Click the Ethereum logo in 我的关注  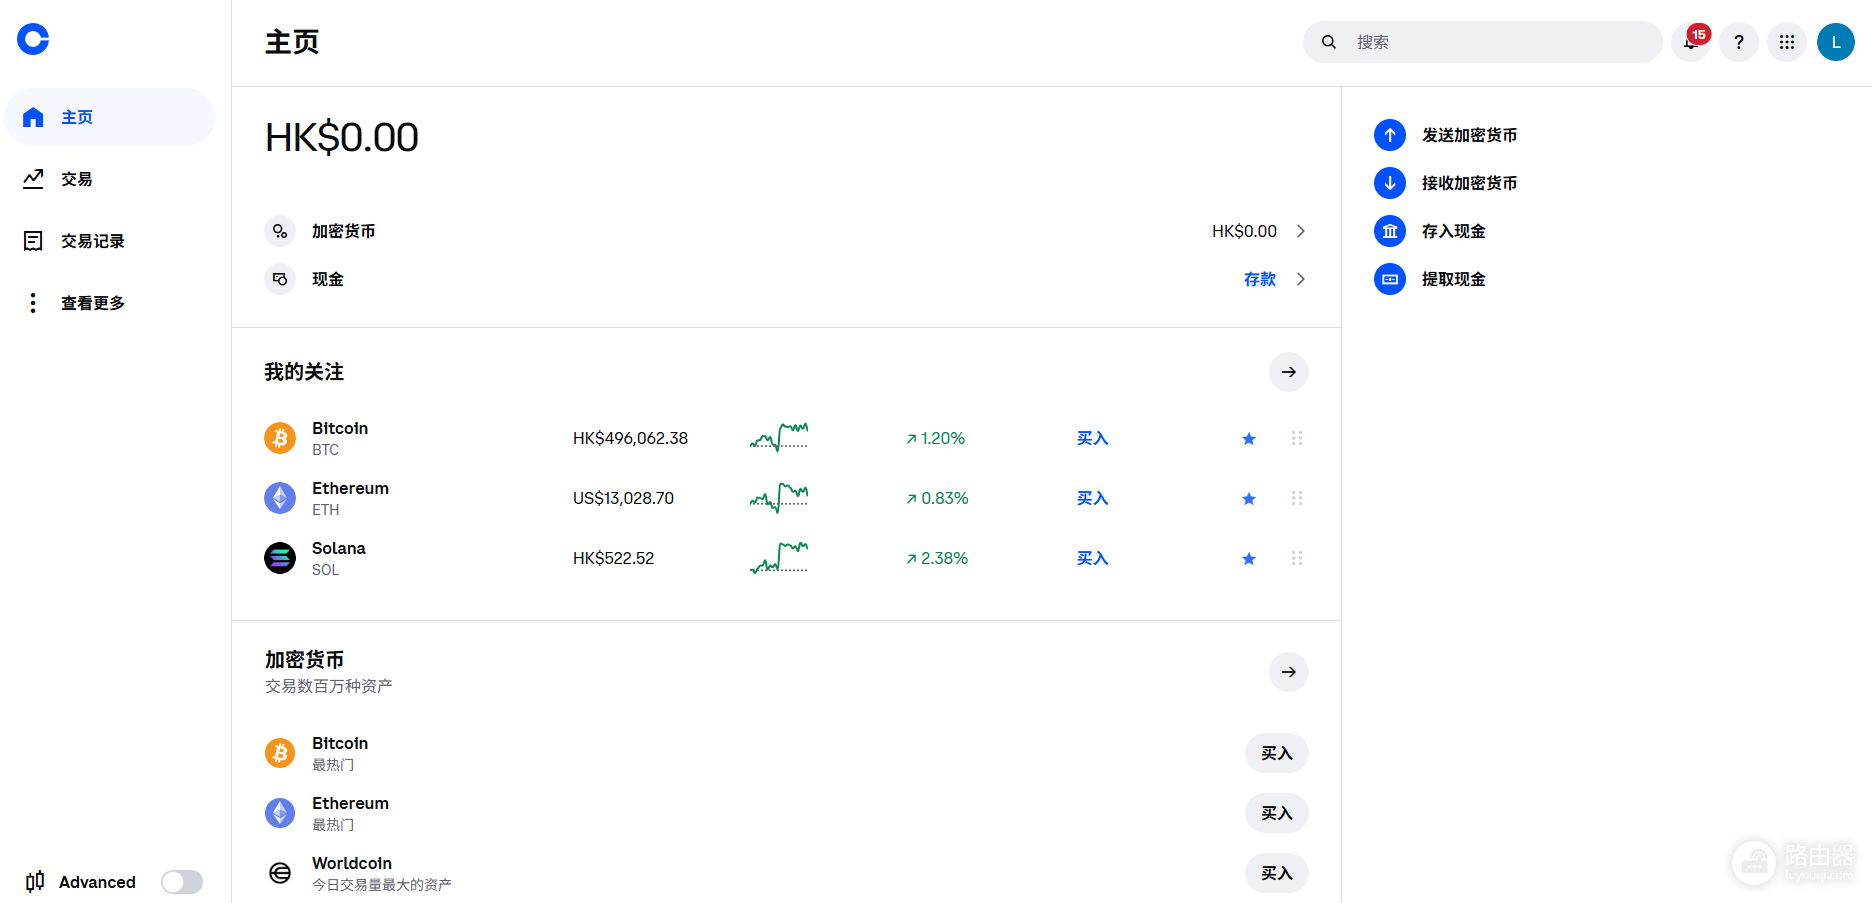[x=280, y=498]
